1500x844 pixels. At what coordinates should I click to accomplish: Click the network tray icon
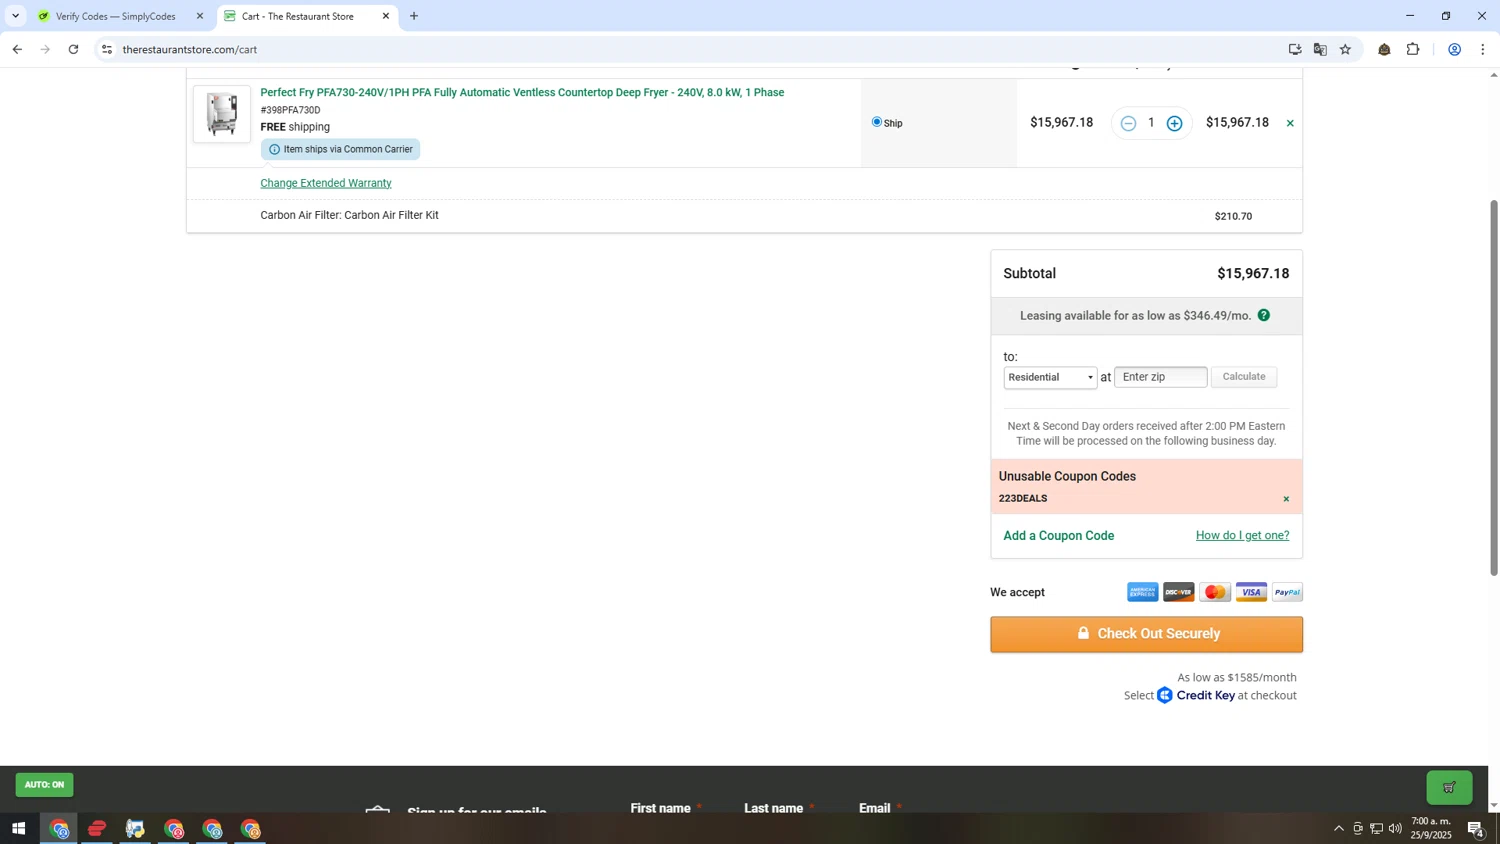tap(1376, 828)
